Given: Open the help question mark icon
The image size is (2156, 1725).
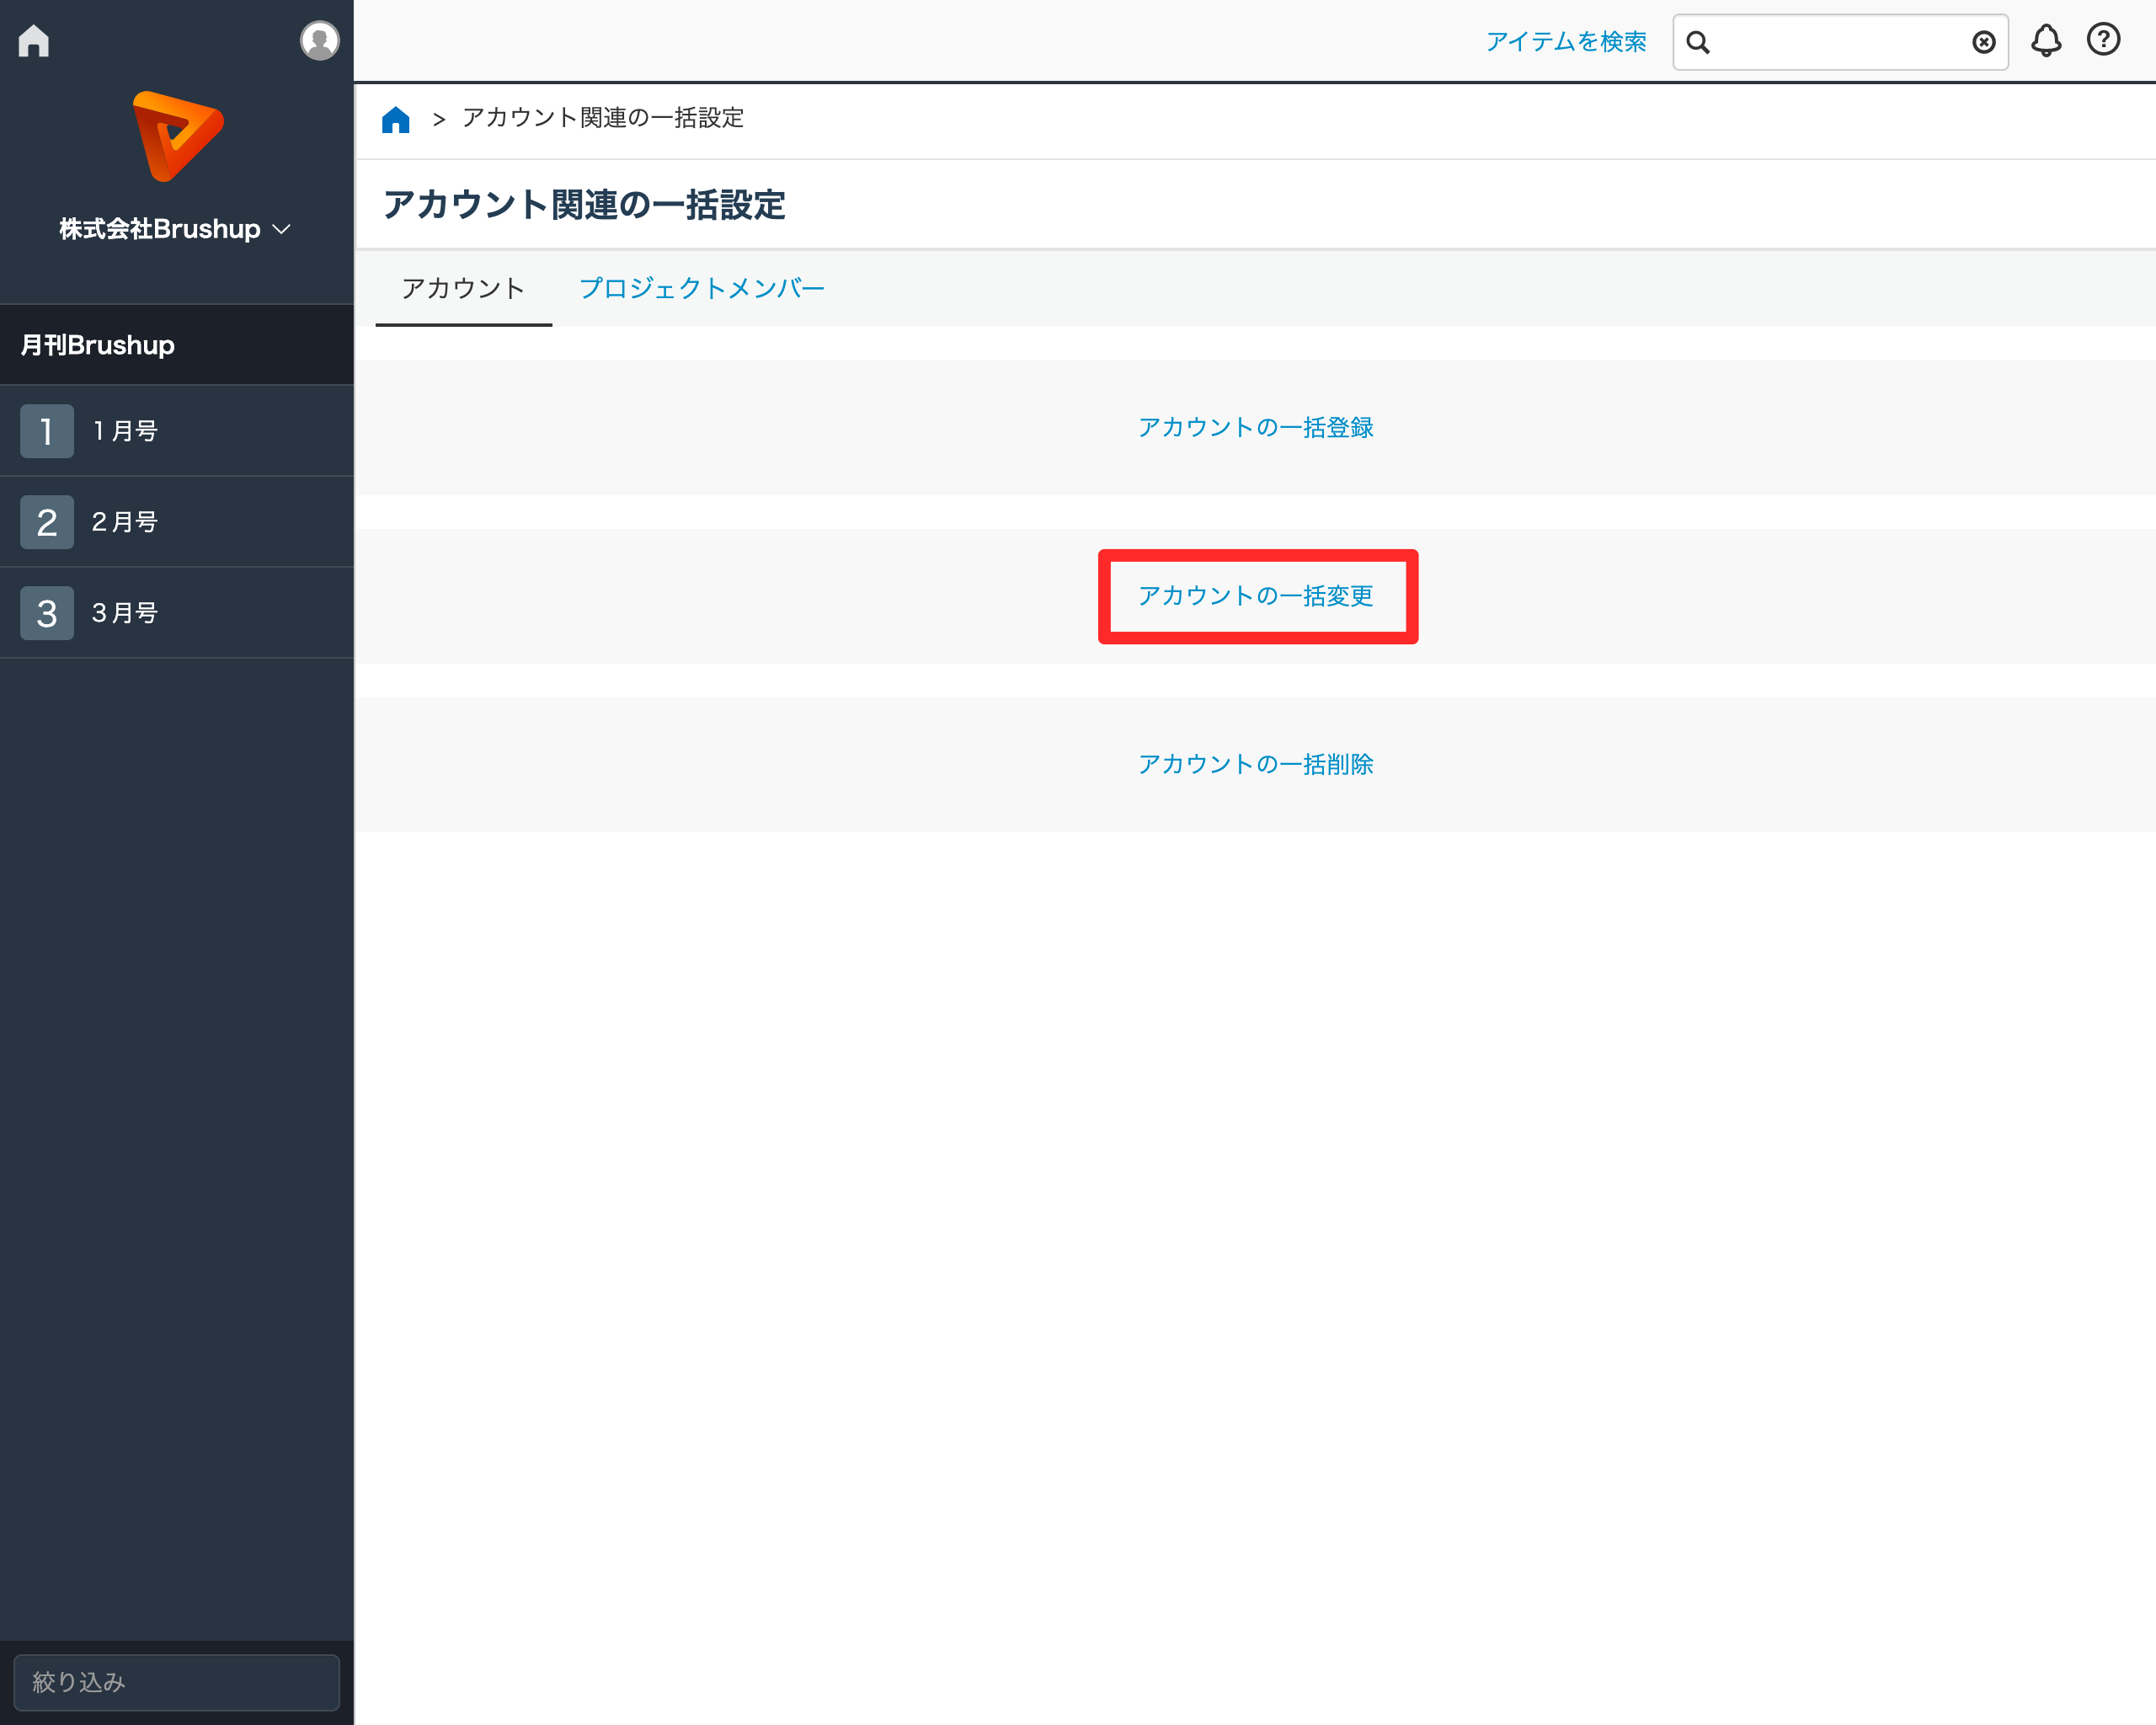Looking at the screenshot, I should (2104, 40).
